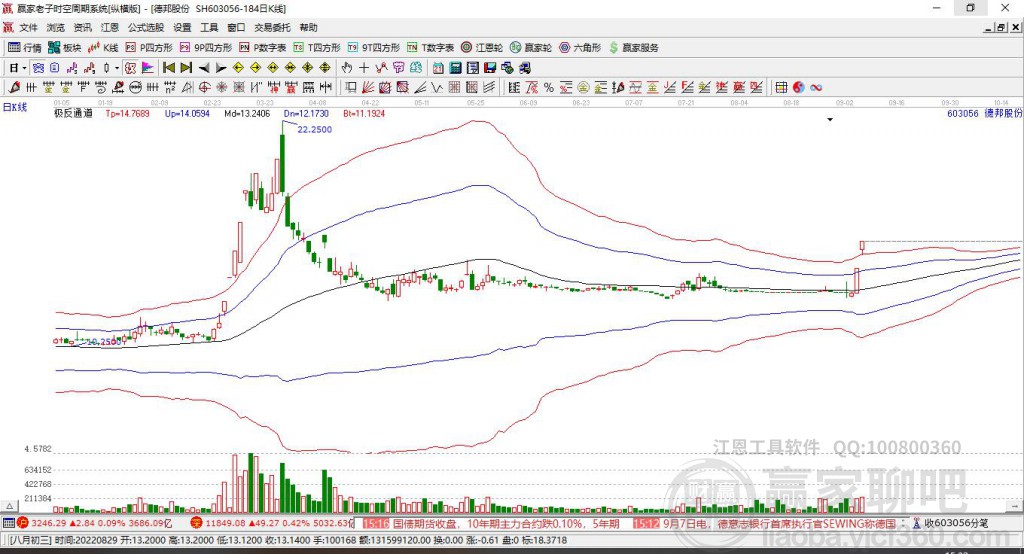Expand the 日 period dropdown
This screenshot has height=554, width=1024.
(24, 68)
